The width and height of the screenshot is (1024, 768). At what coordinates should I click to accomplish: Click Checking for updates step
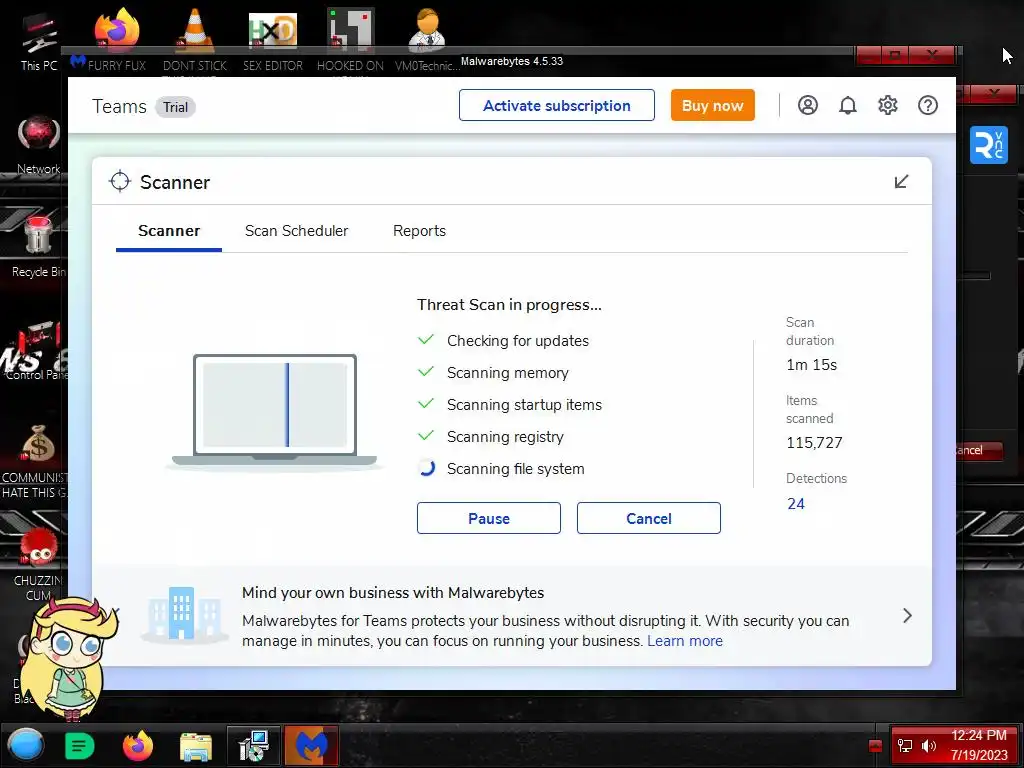point(517,341)
